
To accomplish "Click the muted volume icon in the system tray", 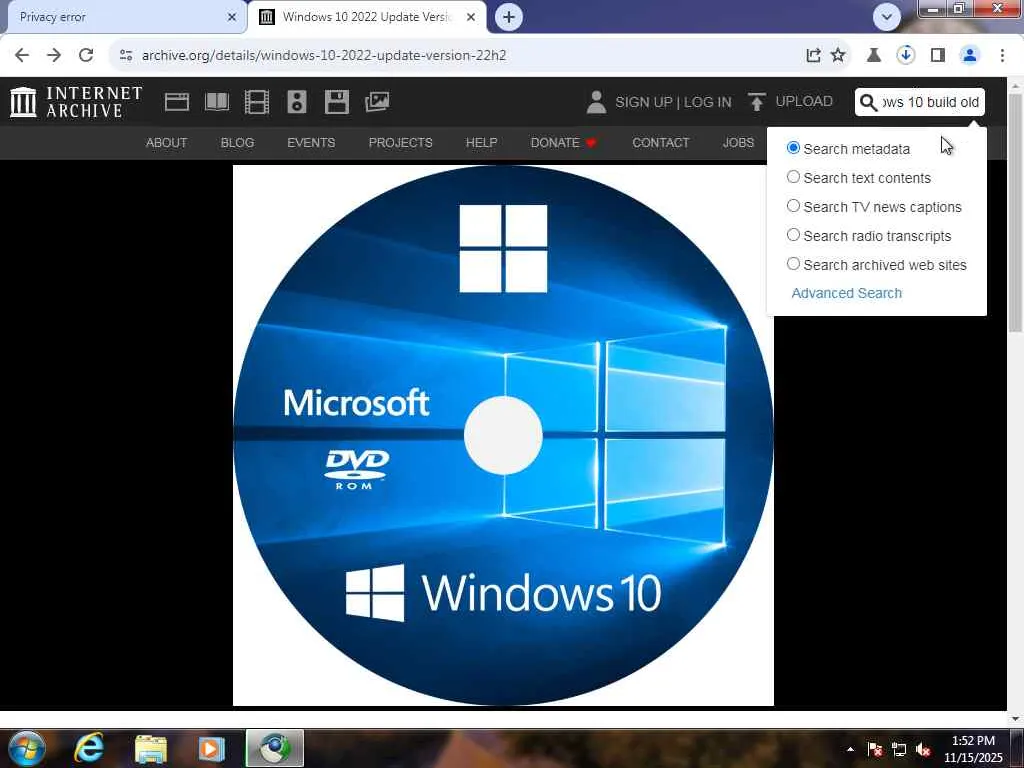I will (923, 750).
